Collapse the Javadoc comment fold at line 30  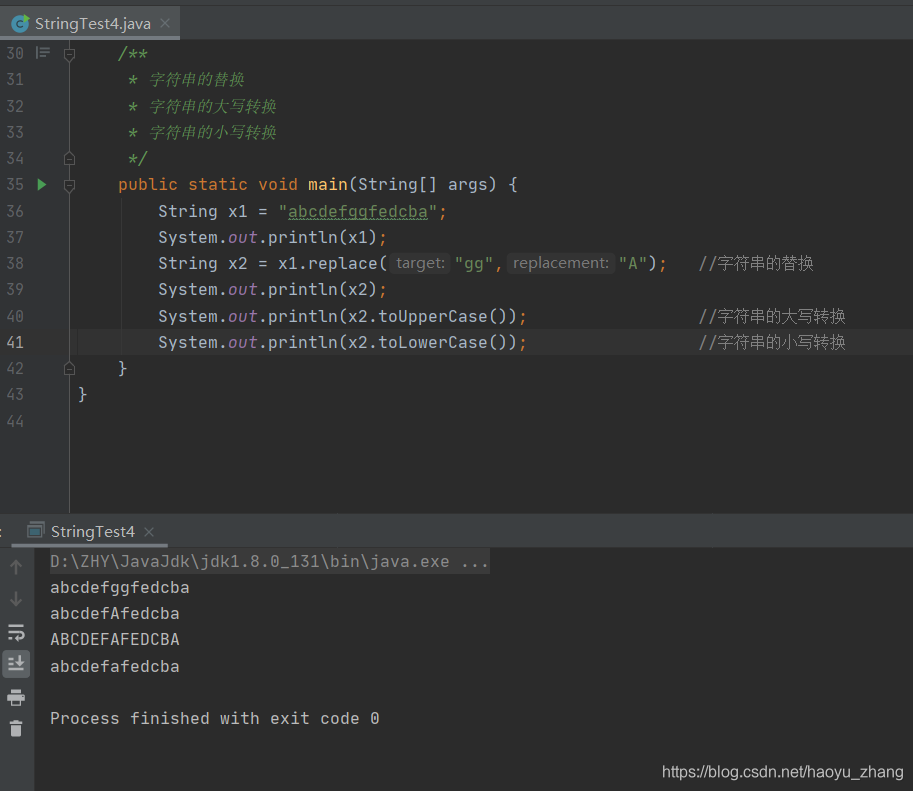tap(69, 54)
